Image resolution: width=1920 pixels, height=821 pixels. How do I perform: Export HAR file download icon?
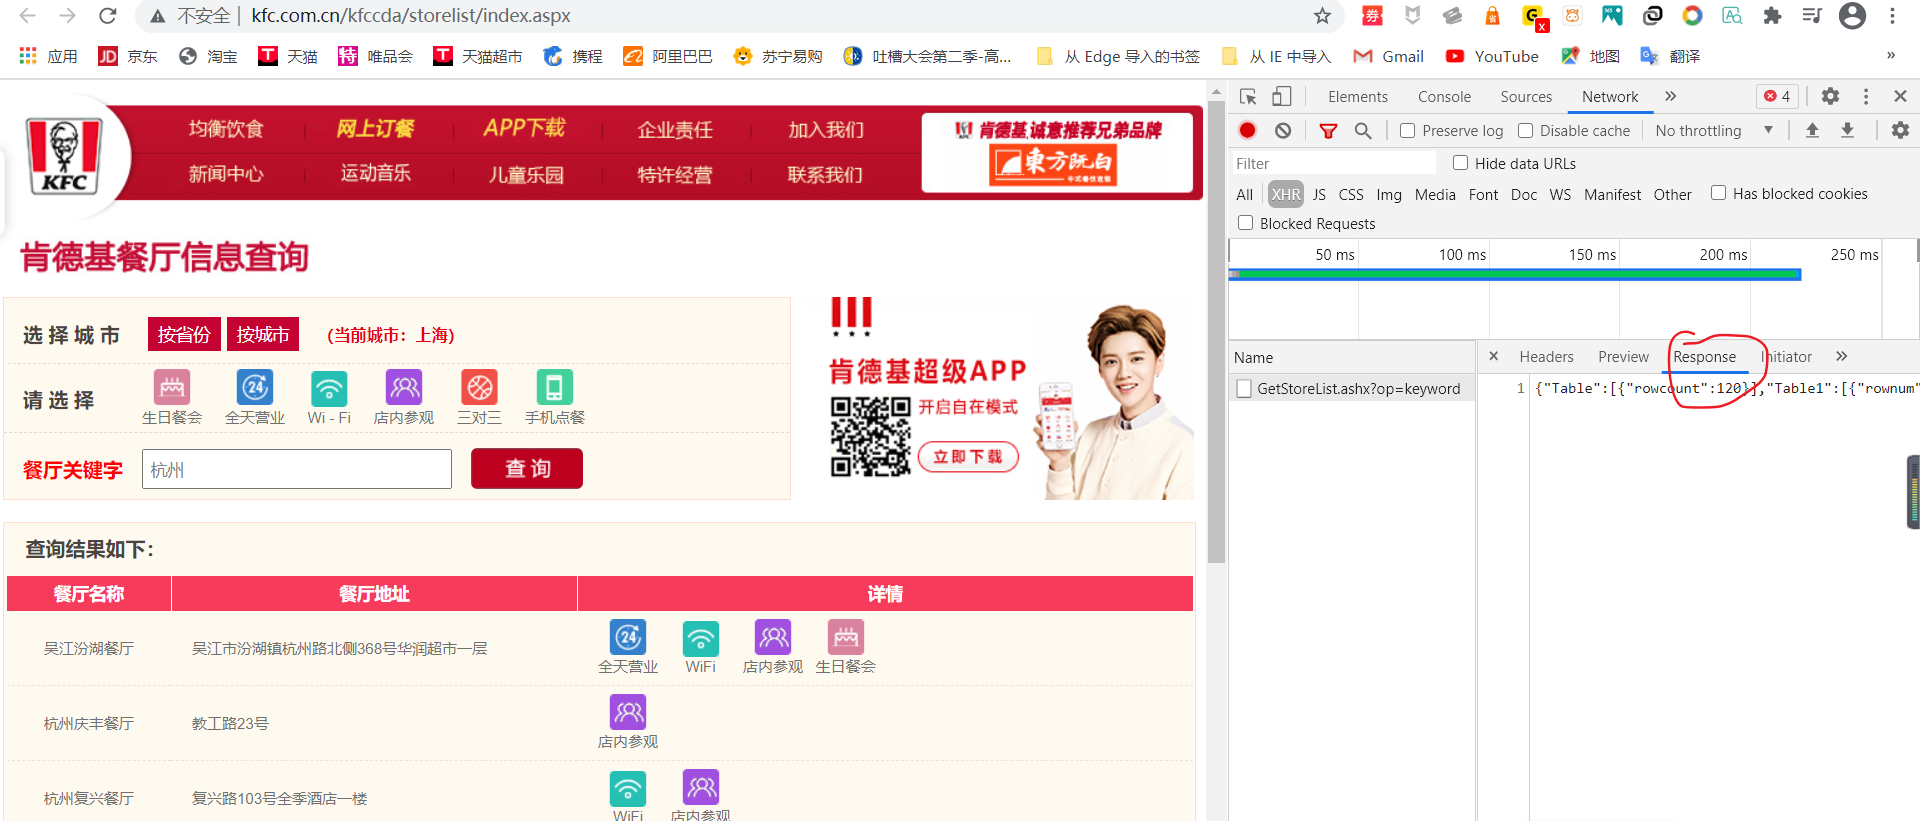pyautogui.click(x=1847, y=130)
